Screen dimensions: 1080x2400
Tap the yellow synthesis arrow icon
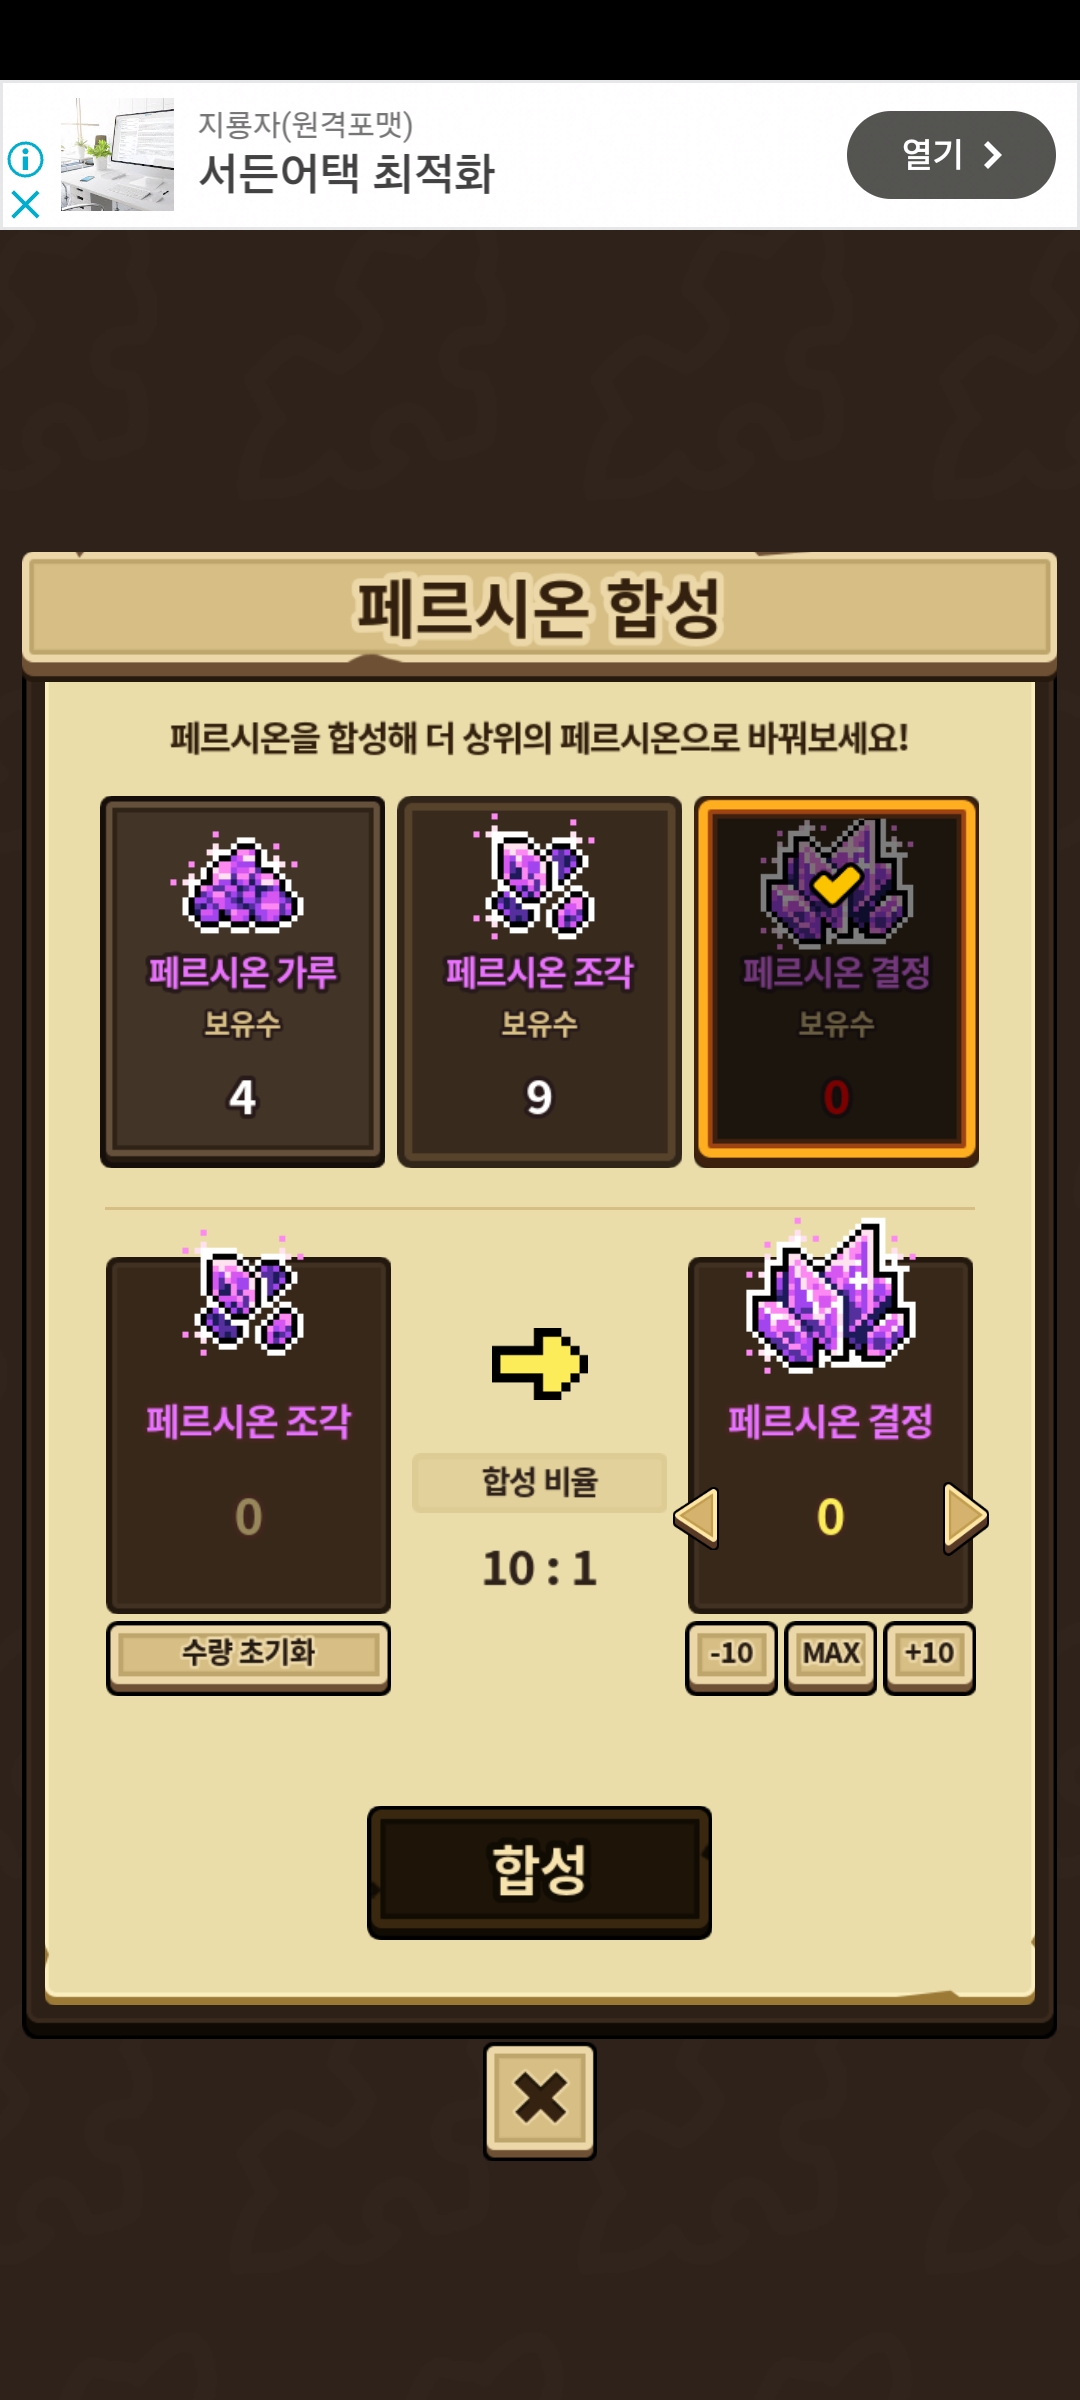[540, 1364]
